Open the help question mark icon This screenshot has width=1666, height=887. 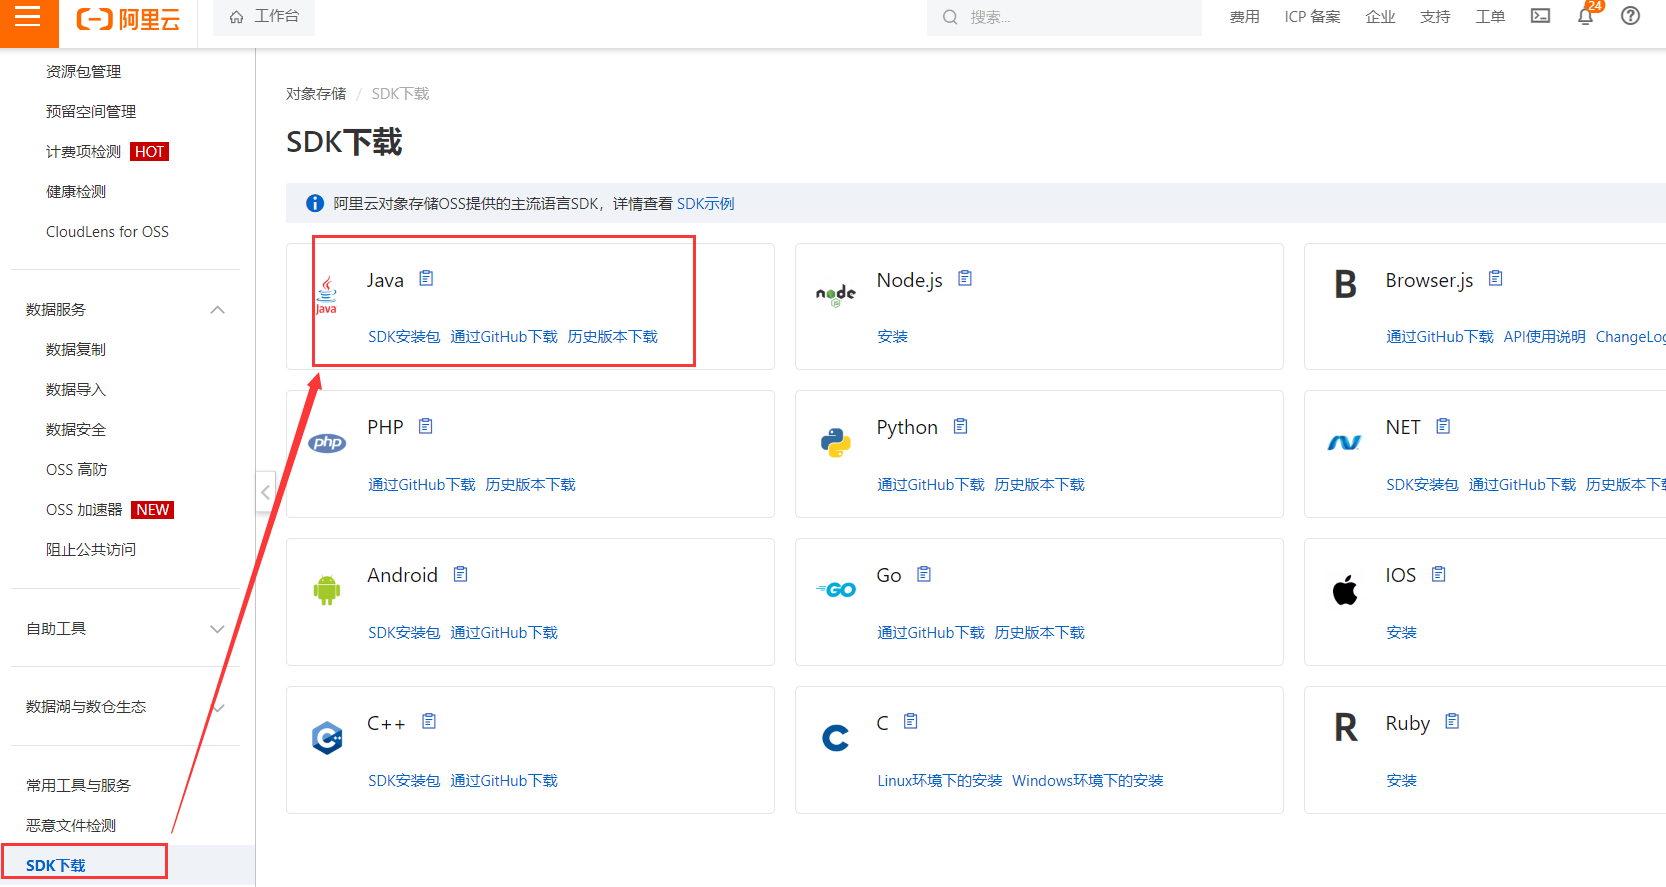[x=1630, y=16]
